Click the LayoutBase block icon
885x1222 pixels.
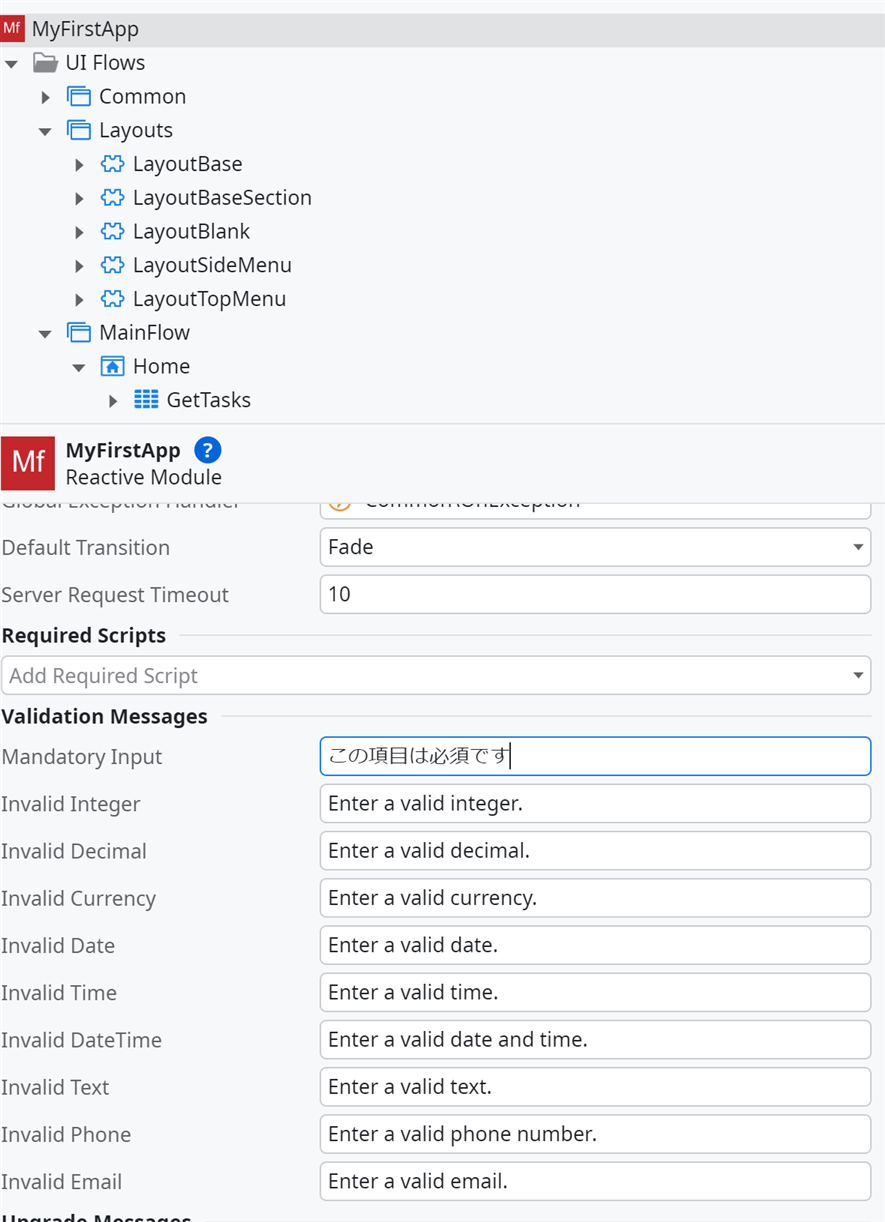[x=113, y=164]
